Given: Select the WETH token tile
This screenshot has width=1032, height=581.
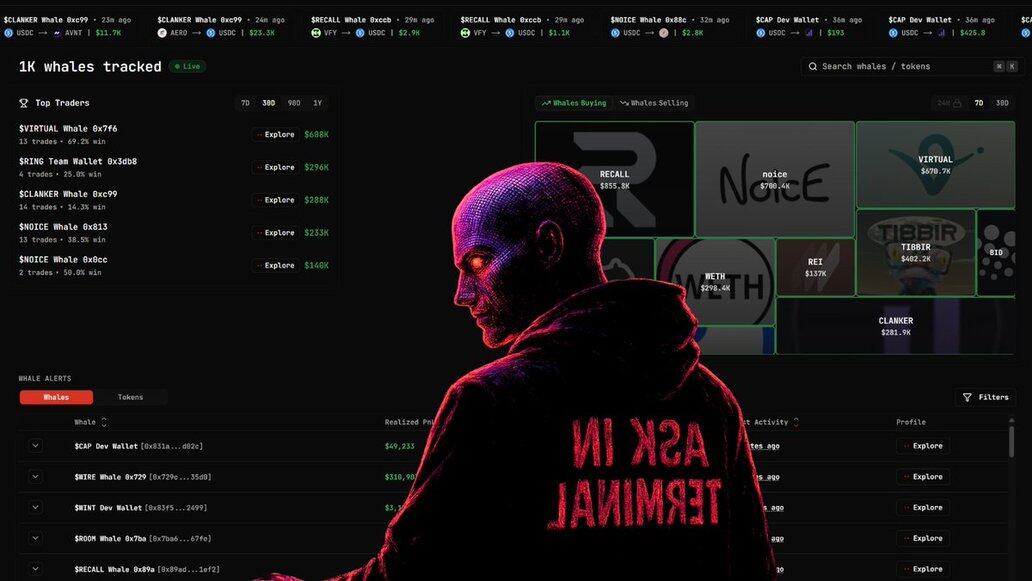Looking at the screenshot, I should [715, 281].
